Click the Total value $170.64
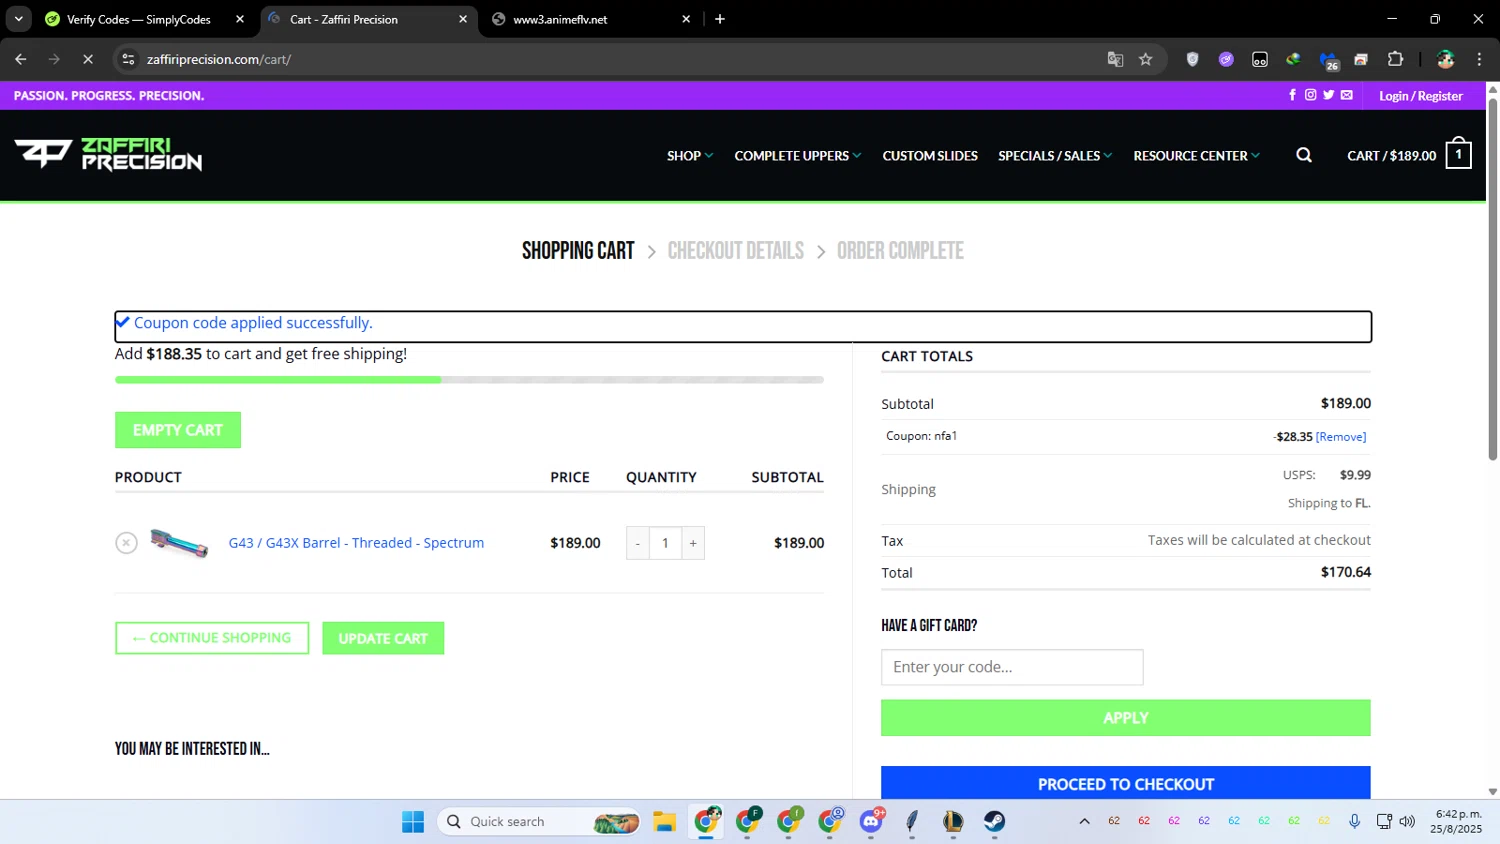 point(1346,572)
